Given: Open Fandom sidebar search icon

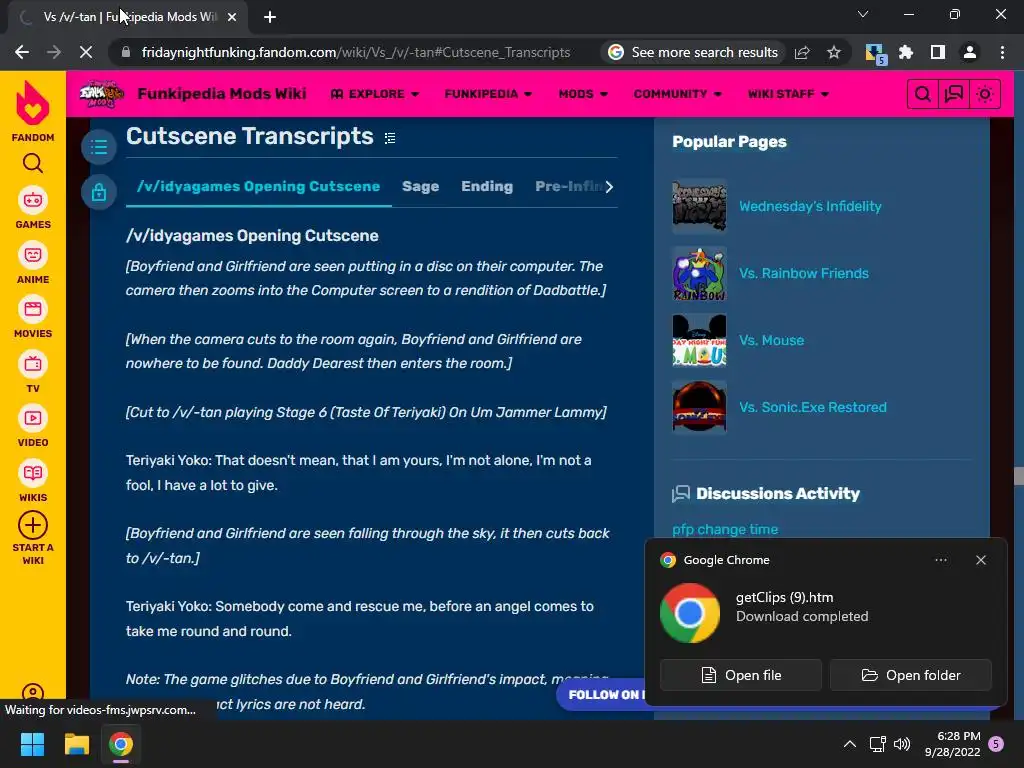Looking at the screenshot, I should pyautogui.click(x=33, y=163).
